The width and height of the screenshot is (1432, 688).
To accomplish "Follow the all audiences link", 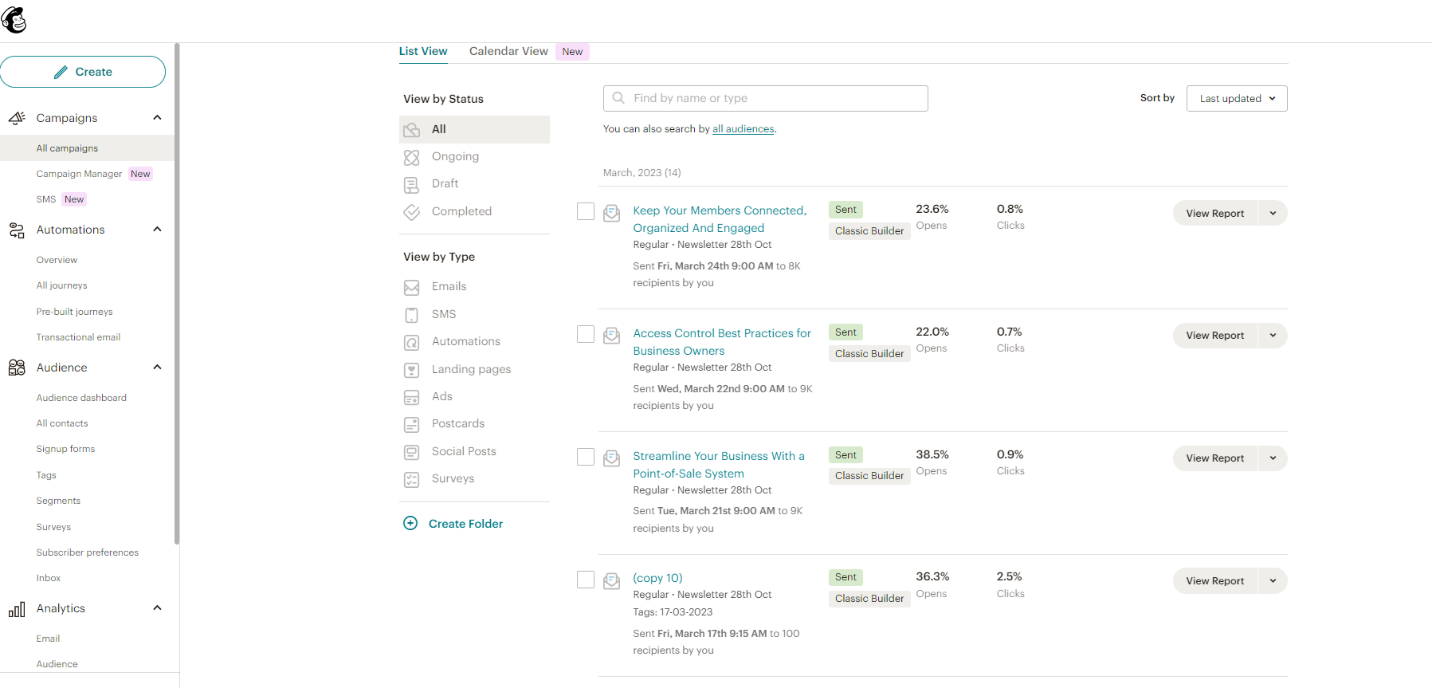I will [x=743, y=129].
